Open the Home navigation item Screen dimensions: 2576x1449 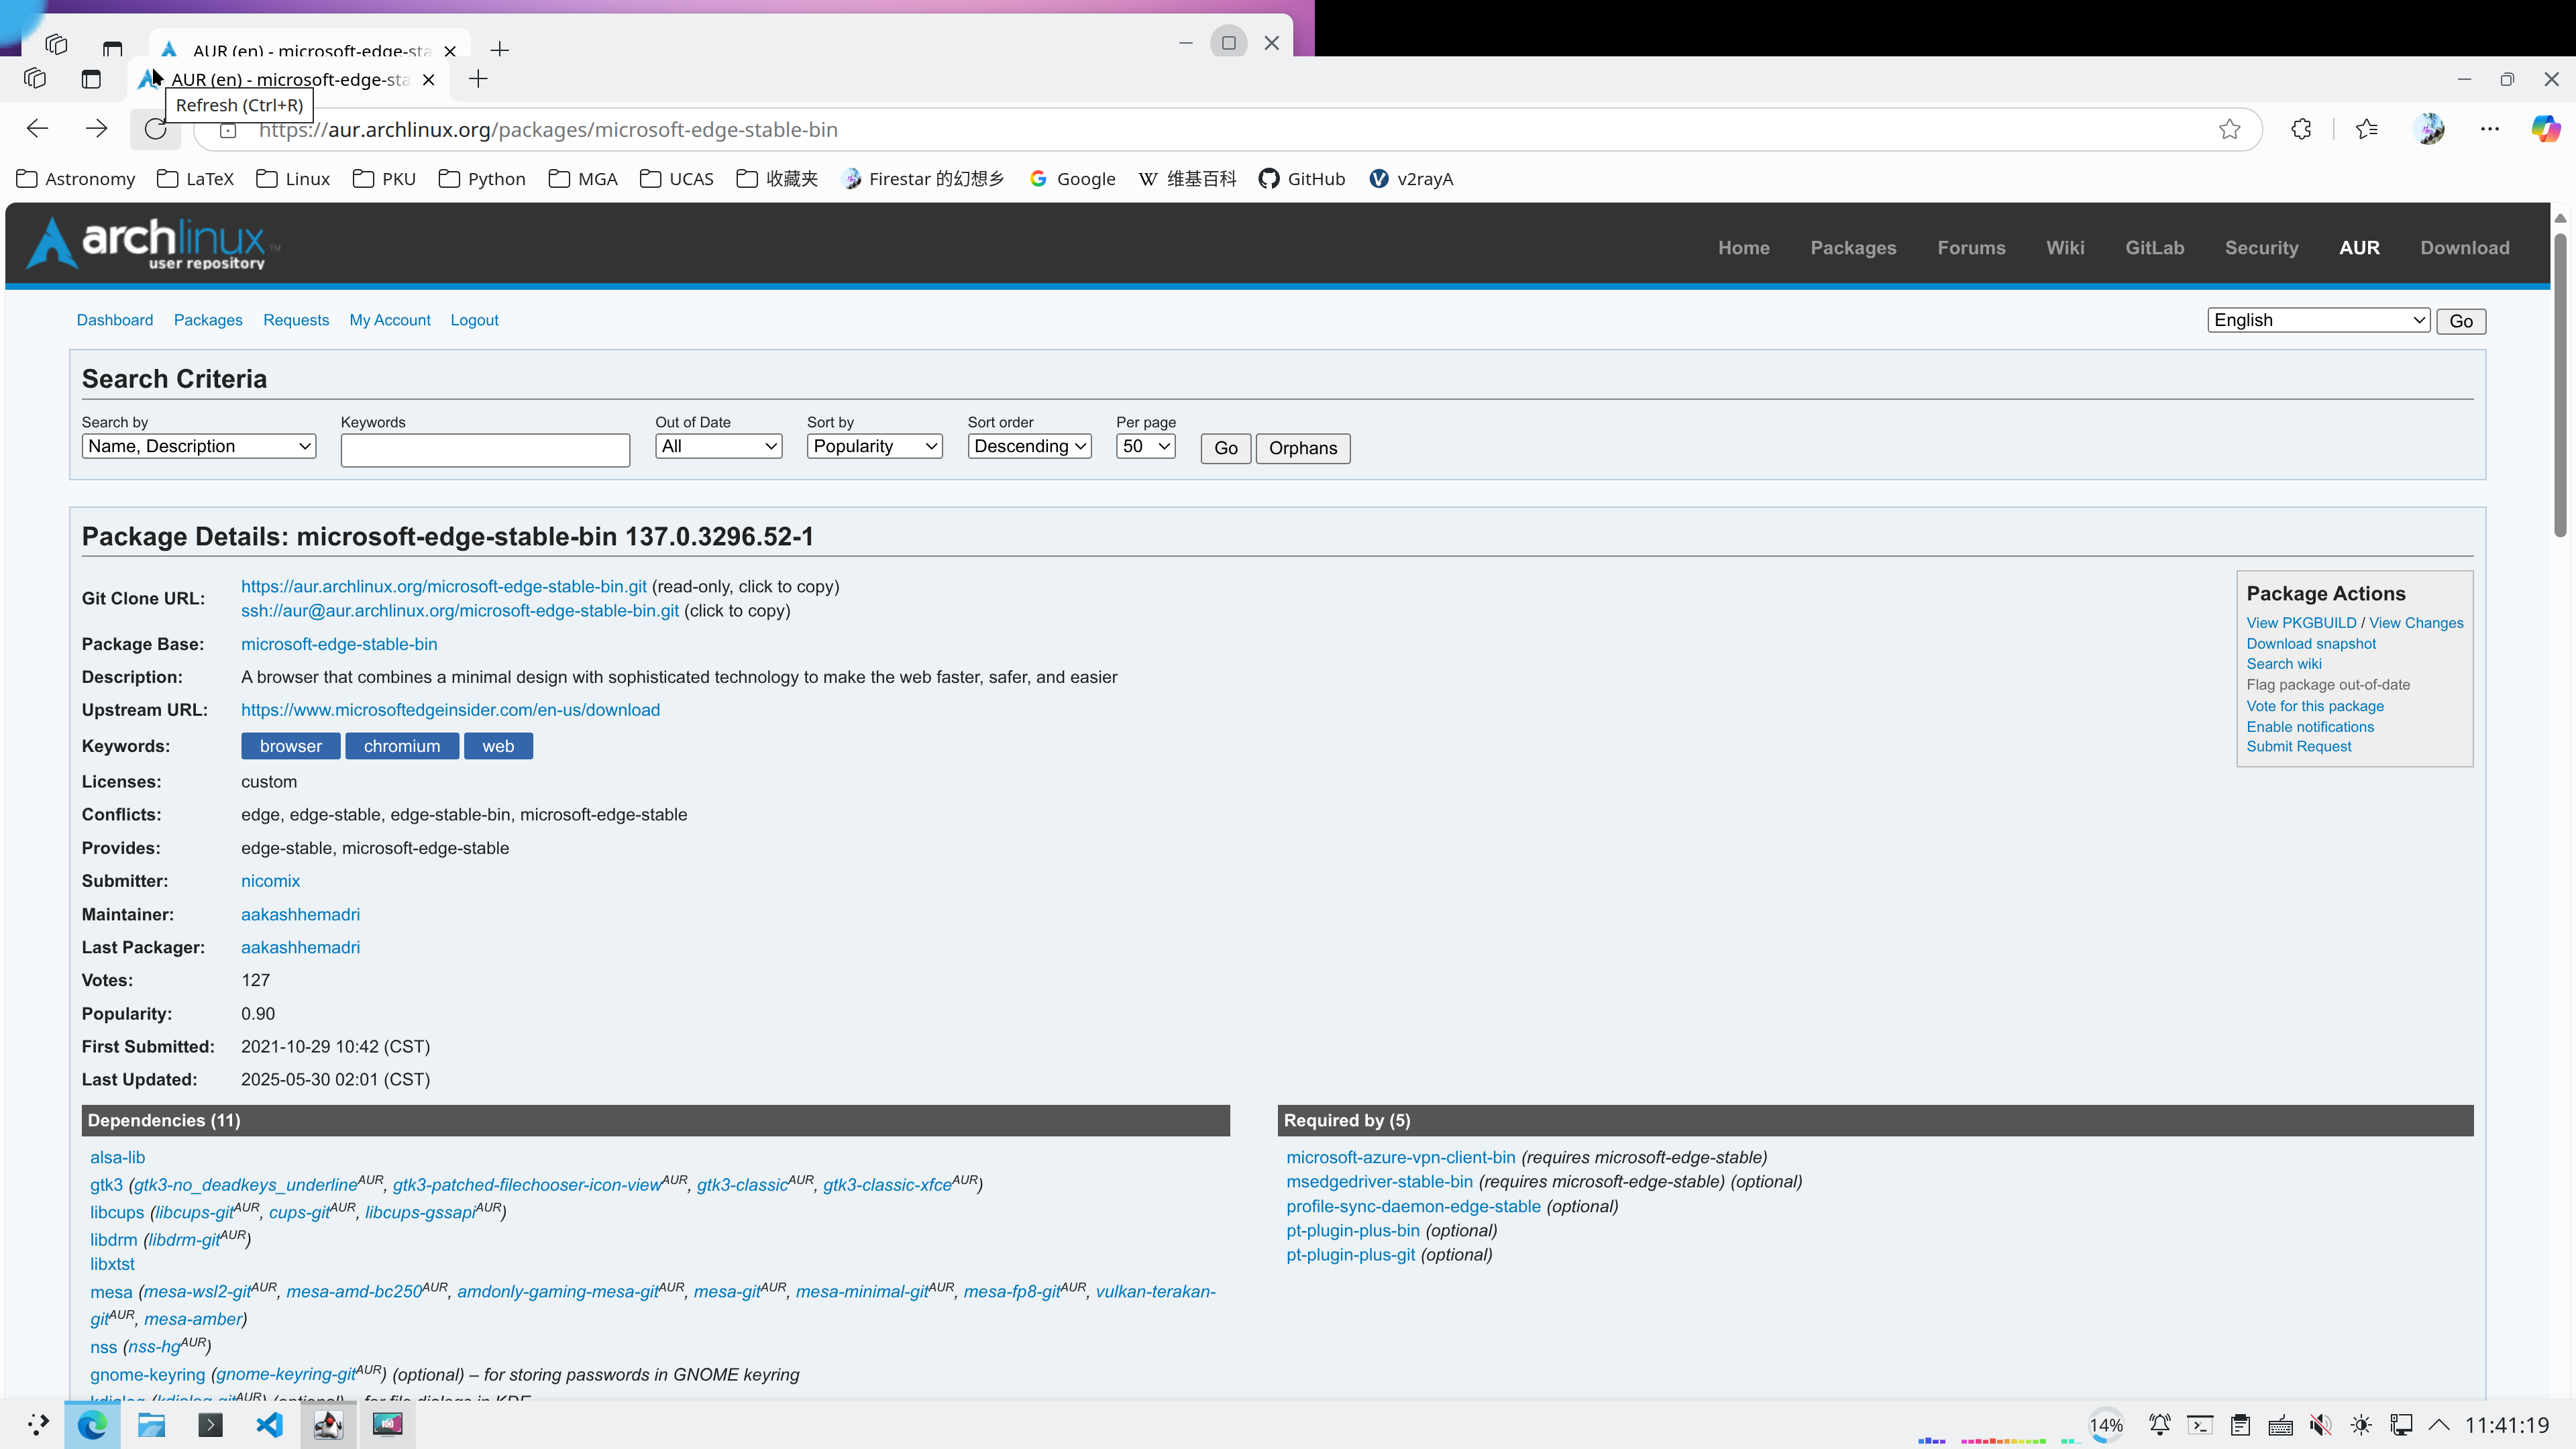1743,247
